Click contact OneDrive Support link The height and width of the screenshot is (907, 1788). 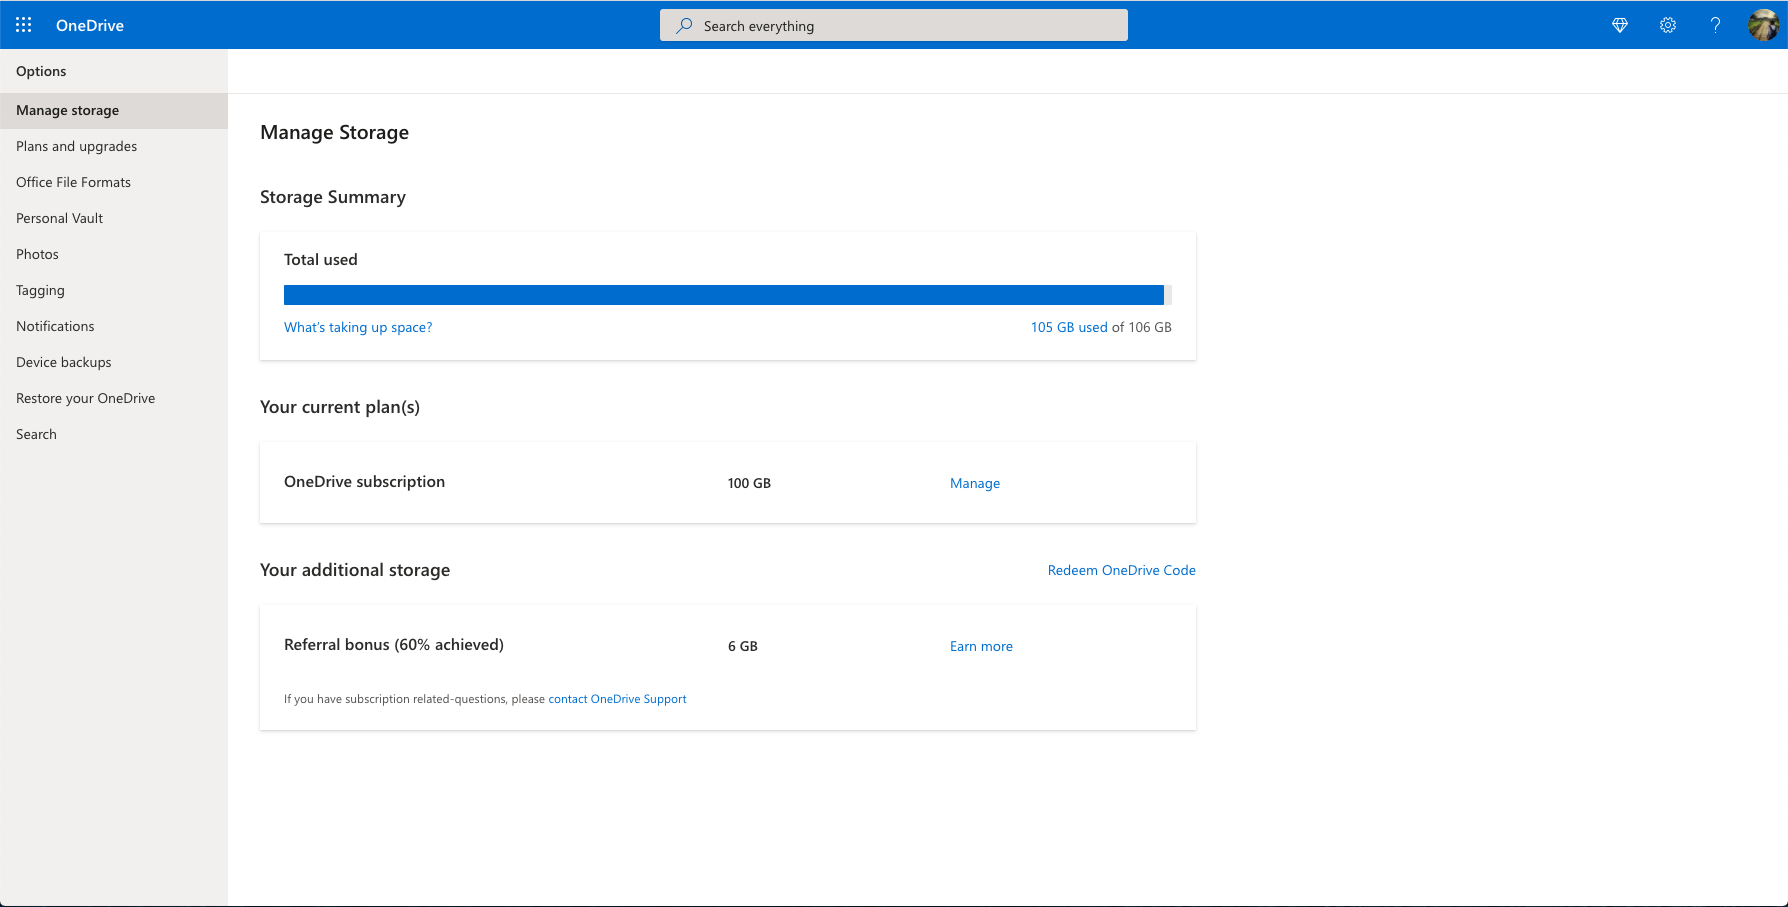pos(617,699)
